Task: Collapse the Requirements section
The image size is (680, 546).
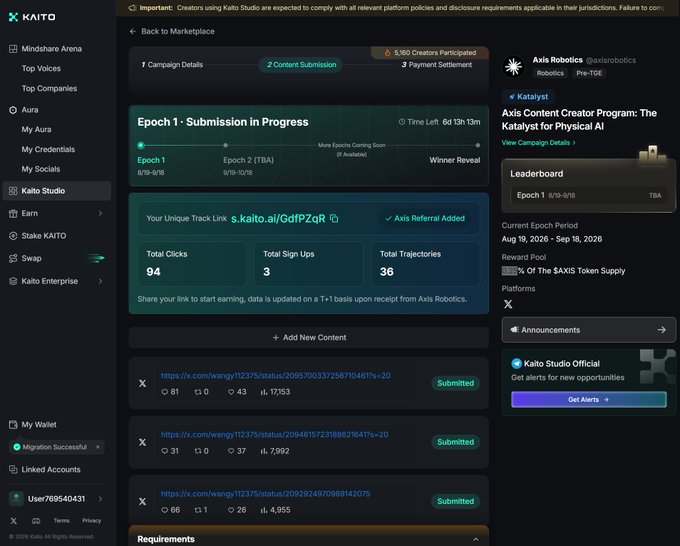Action: [476, 539]
